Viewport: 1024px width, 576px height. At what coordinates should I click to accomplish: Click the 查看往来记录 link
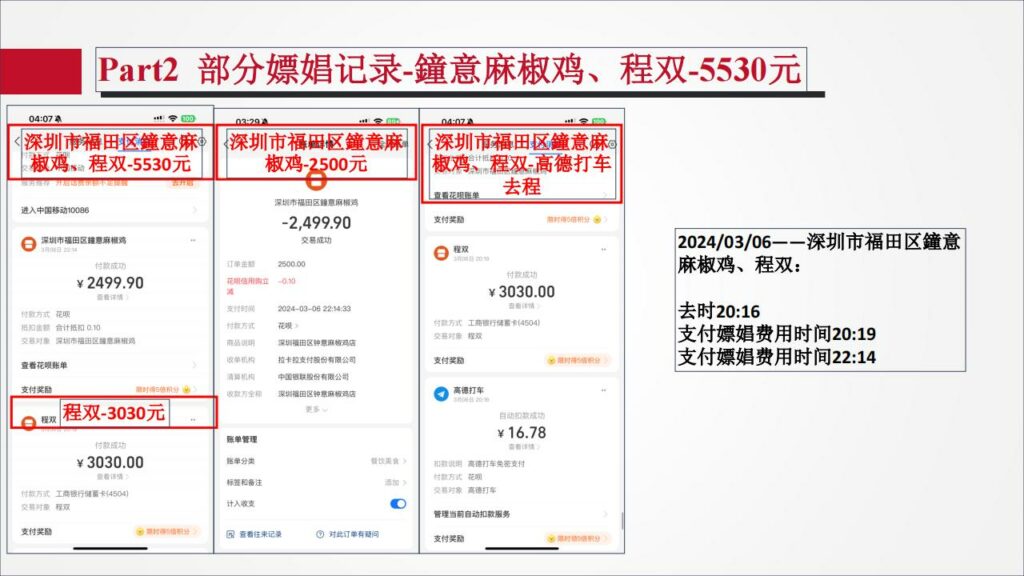point(260,534)
